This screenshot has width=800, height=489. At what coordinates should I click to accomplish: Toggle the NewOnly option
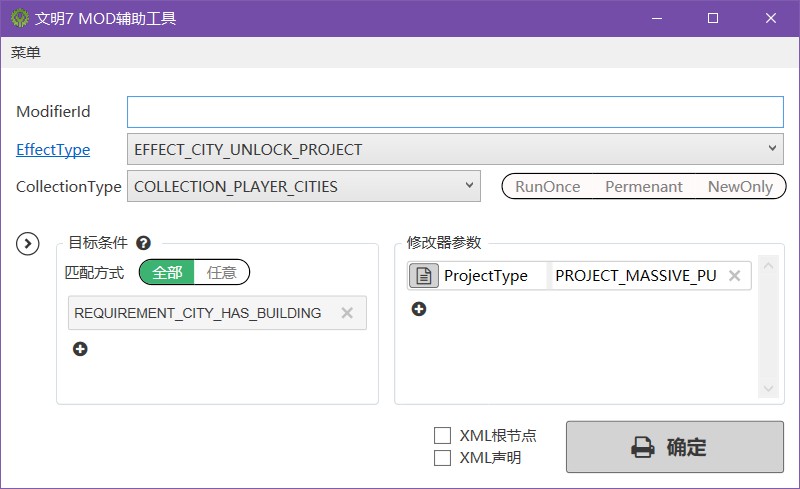click(x=740, y=187)
